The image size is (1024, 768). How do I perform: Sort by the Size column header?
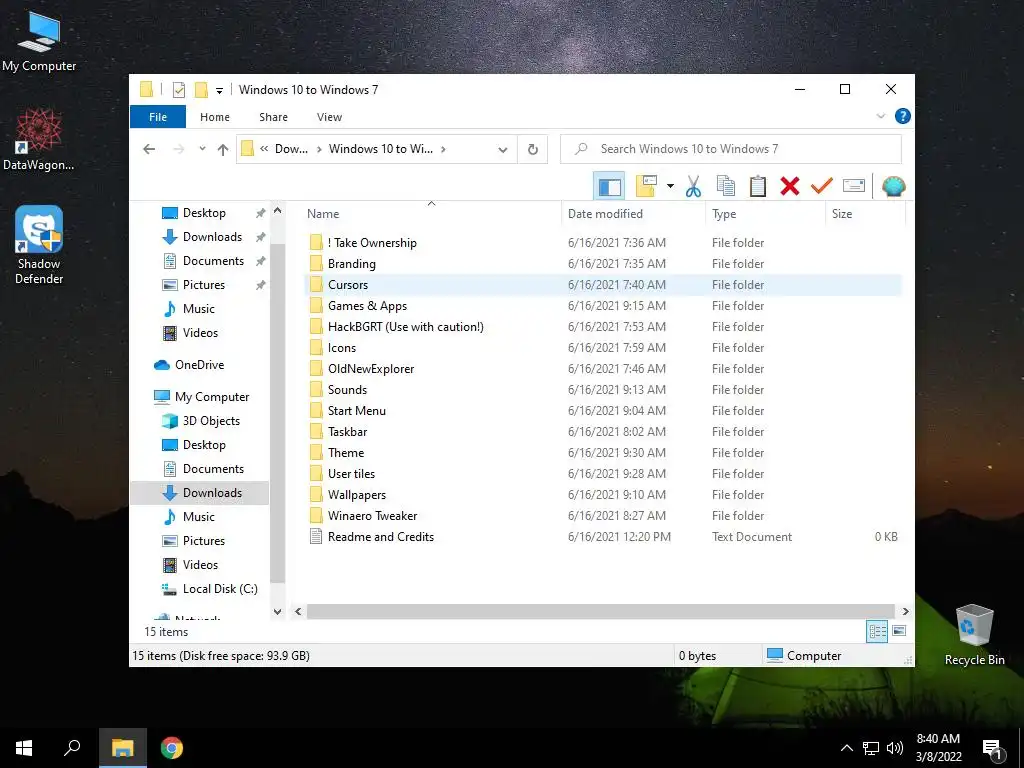click(866, 214)
